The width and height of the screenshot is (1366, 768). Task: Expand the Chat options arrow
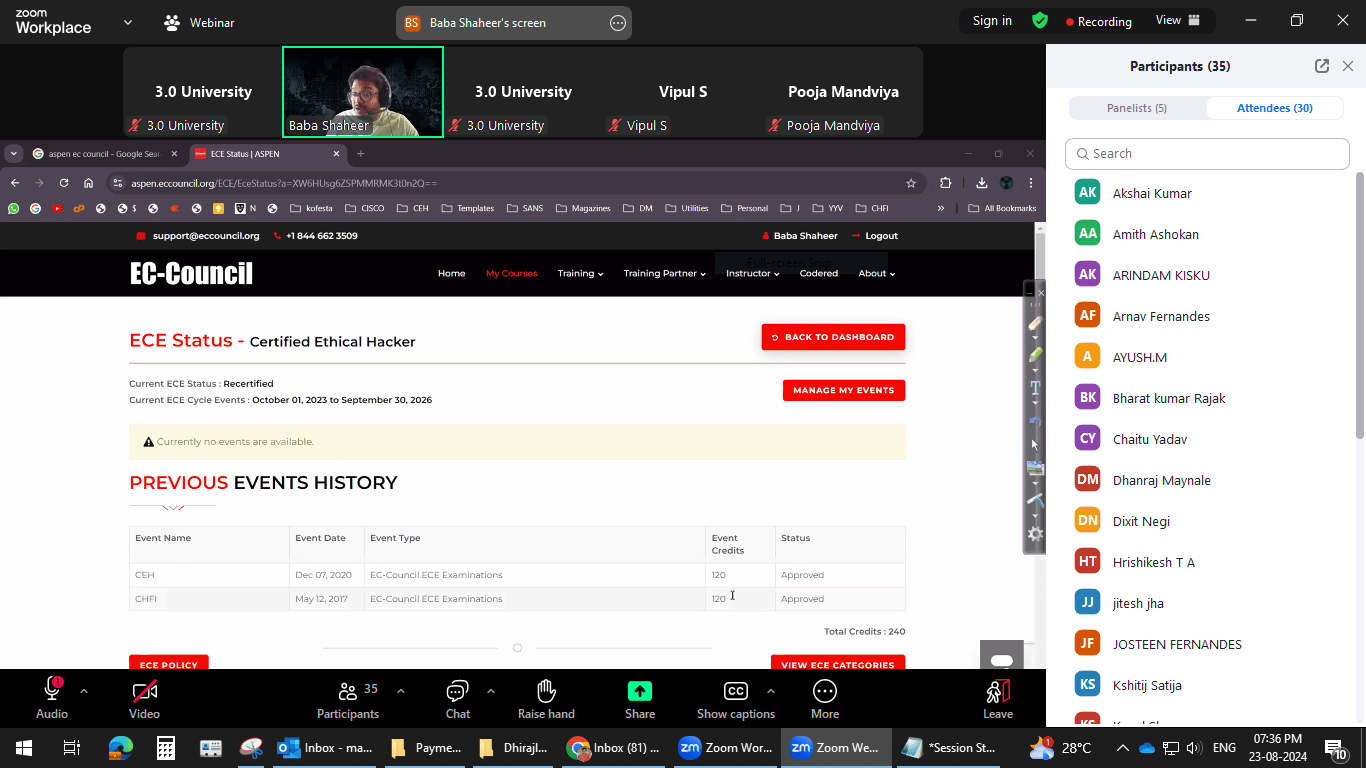click(491, 690)
